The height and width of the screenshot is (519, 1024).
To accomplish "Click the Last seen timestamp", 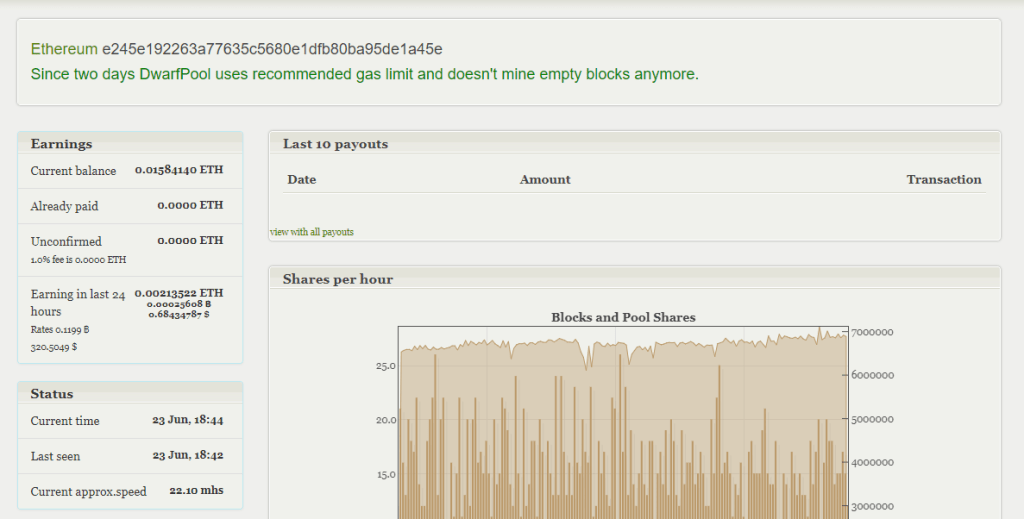I will click(187, 456).
